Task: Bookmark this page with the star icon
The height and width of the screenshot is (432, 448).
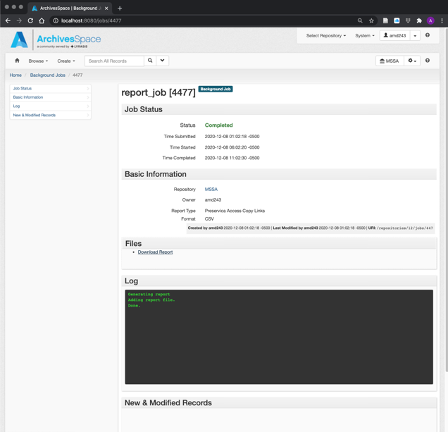Action: 371,21
